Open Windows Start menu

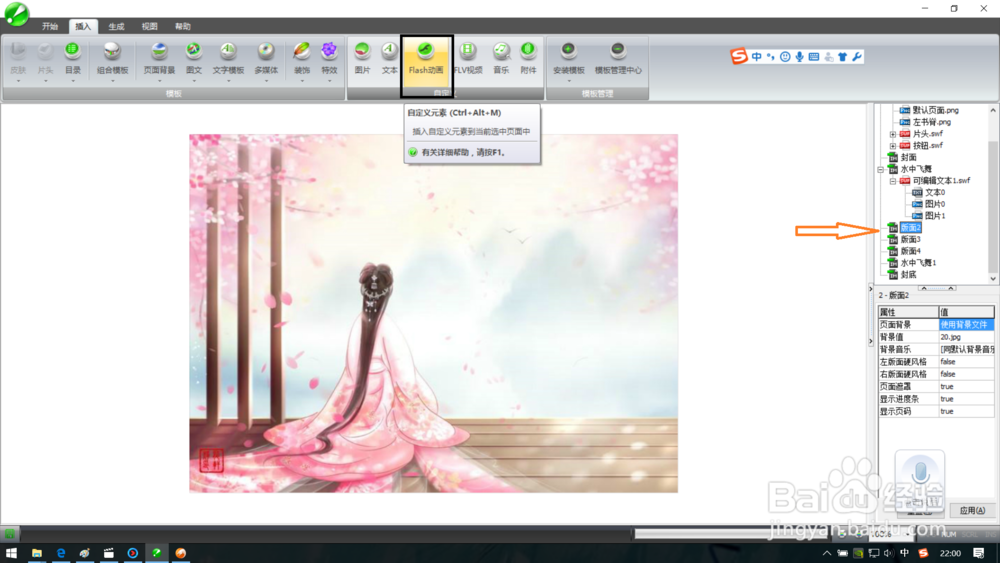coord(11,553)
